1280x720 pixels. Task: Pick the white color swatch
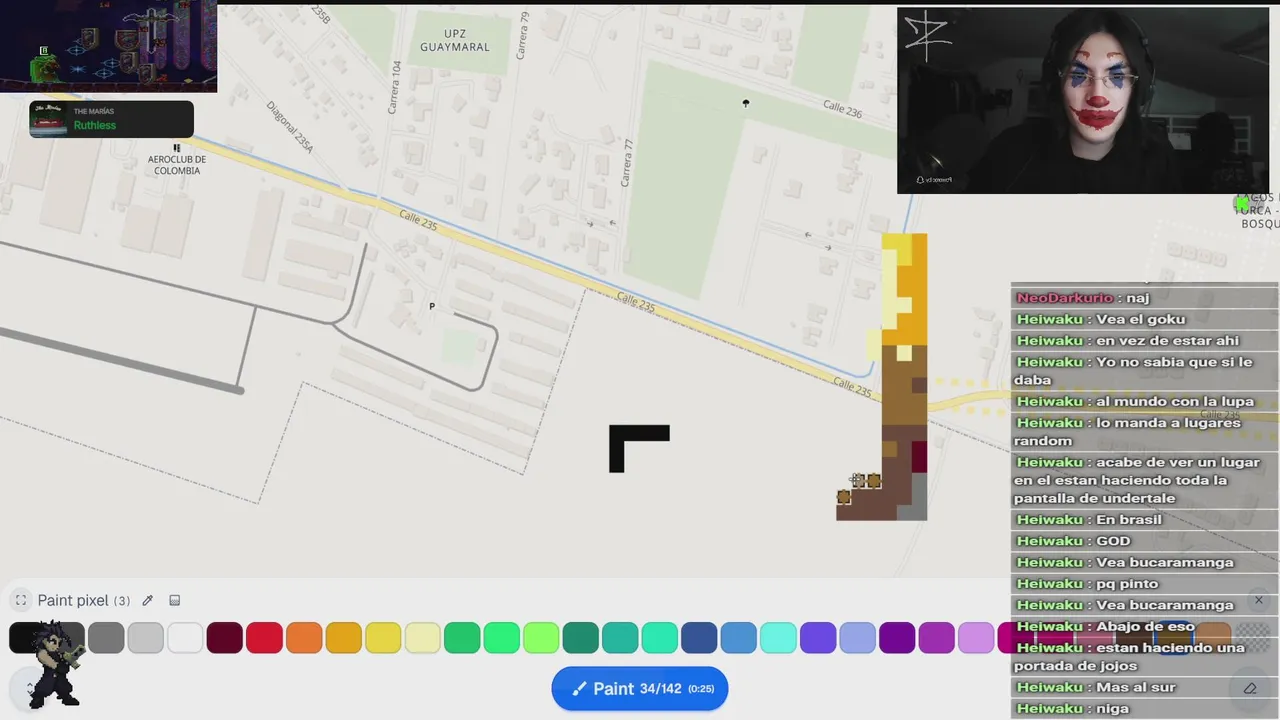(185, 638)
